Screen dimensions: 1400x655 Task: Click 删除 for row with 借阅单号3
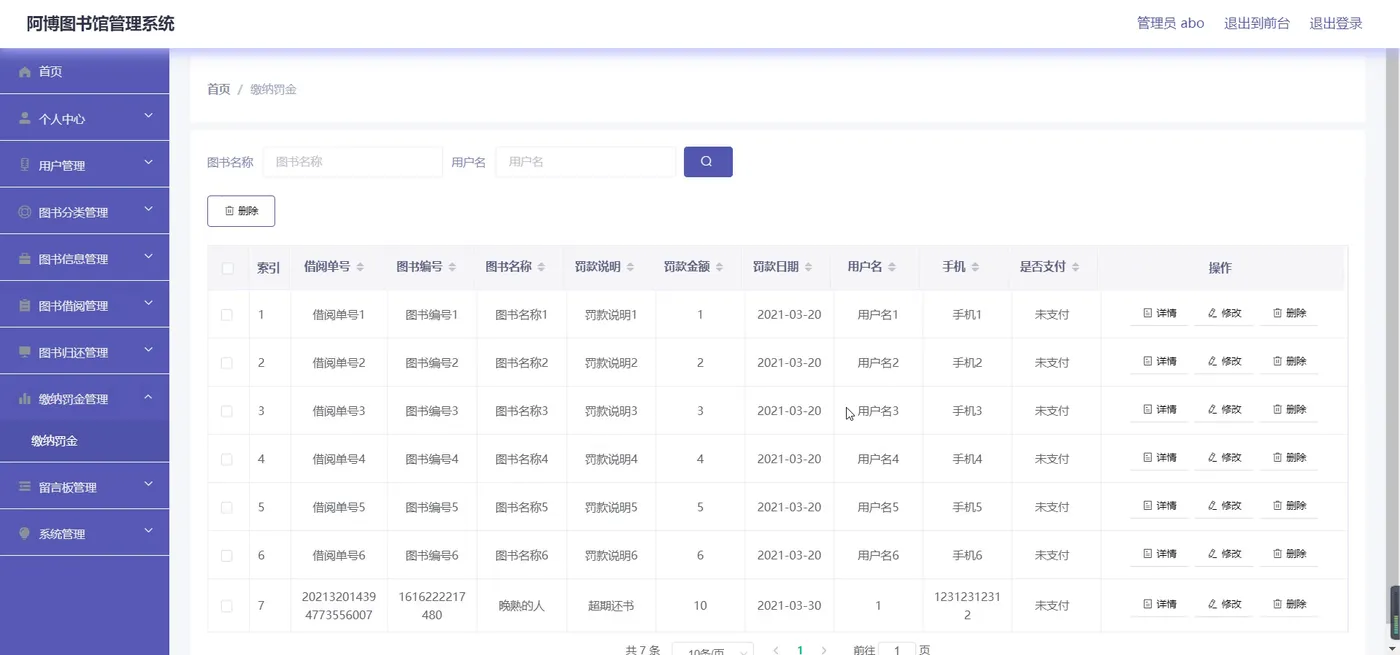[1289, 410]
